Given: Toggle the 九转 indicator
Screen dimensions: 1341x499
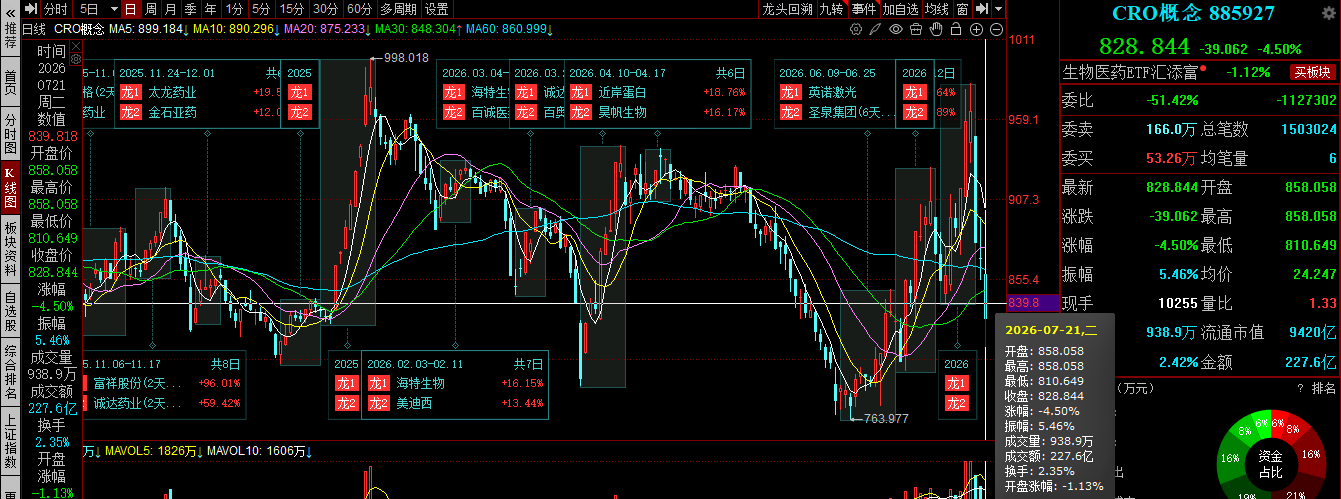Looking at the screenshot, I should pyautogui.click(x=831, y=9).
